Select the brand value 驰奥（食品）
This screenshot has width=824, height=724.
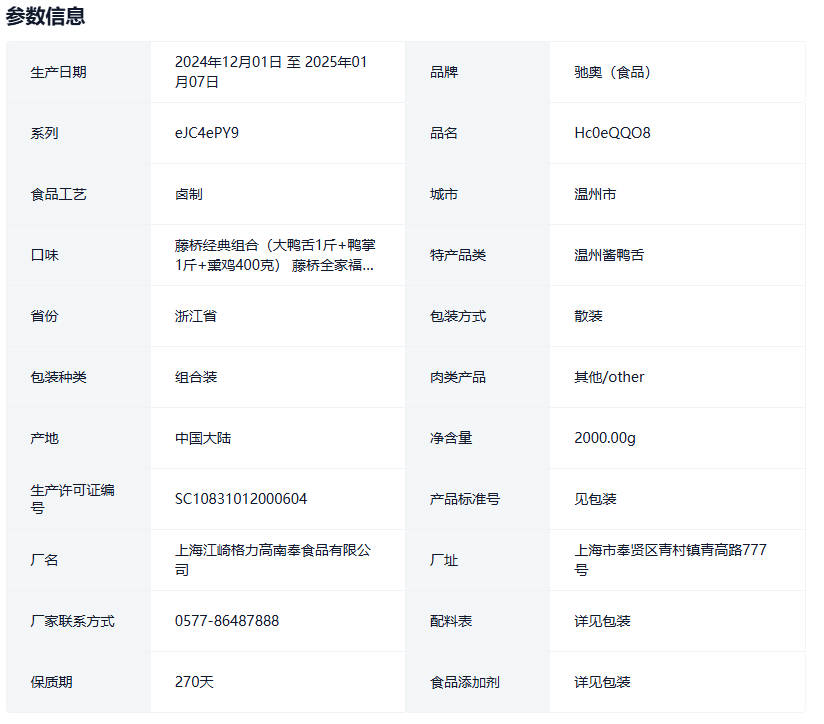pyautogui.click(x=612, y=72)
